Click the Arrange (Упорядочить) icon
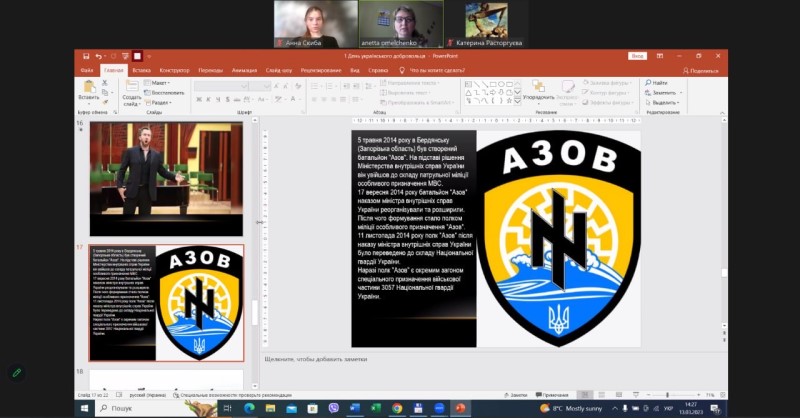This screenshot has width=800, height=418. (x=538, y=86)
